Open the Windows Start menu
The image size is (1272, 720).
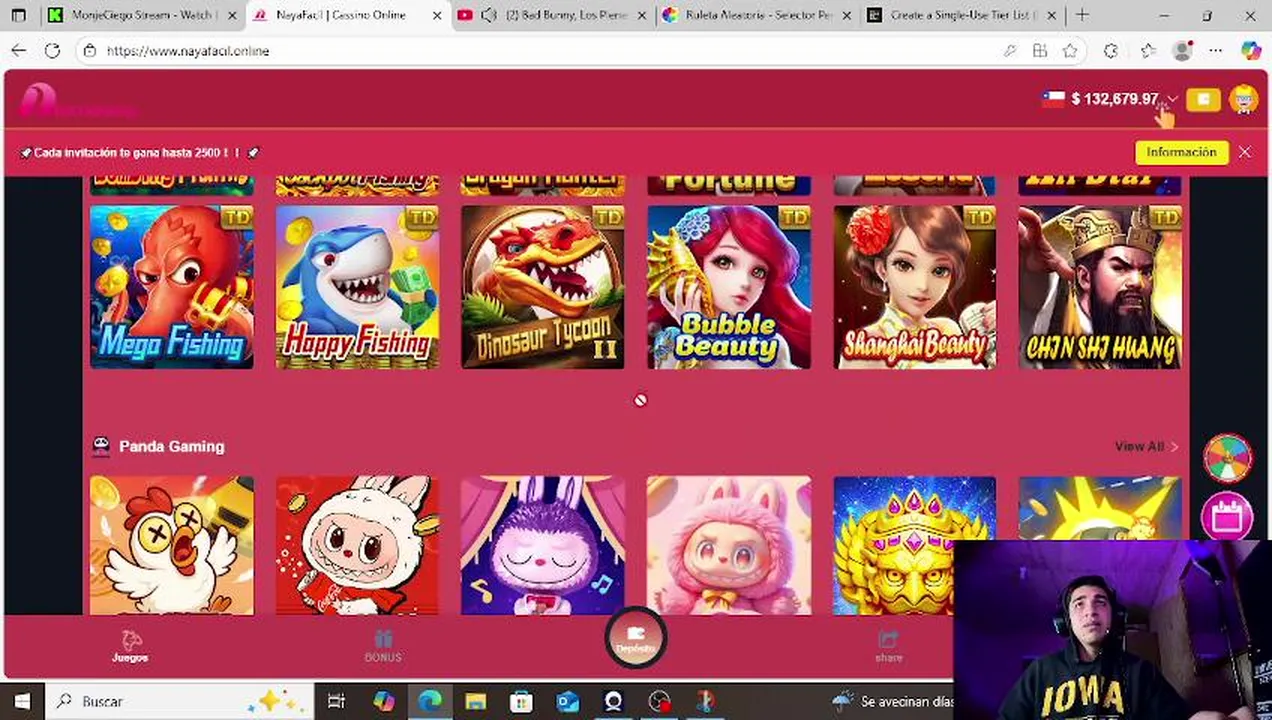coord(22,701)
